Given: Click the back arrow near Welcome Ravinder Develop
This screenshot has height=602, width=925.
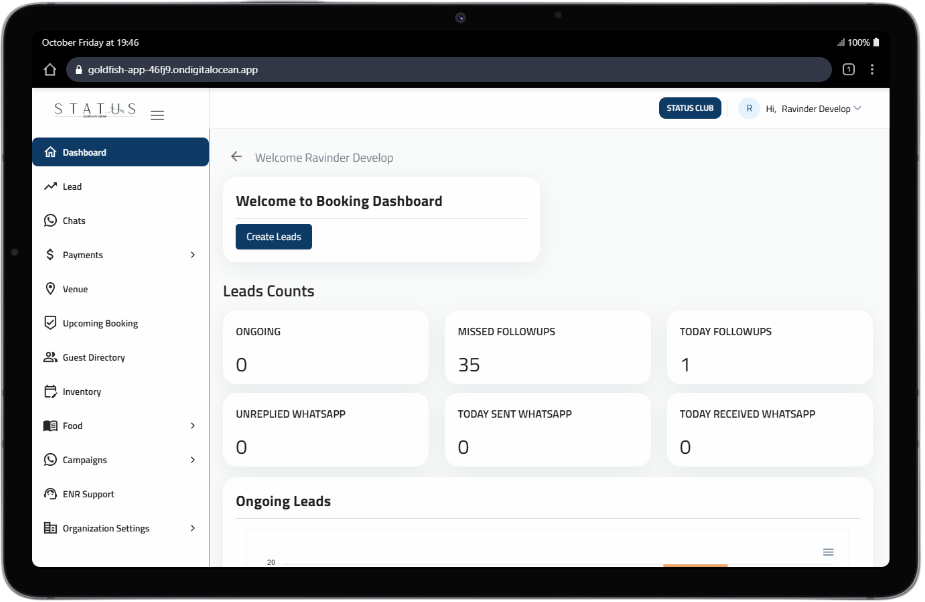Looking at the screenshot, I should click(237, 157).
